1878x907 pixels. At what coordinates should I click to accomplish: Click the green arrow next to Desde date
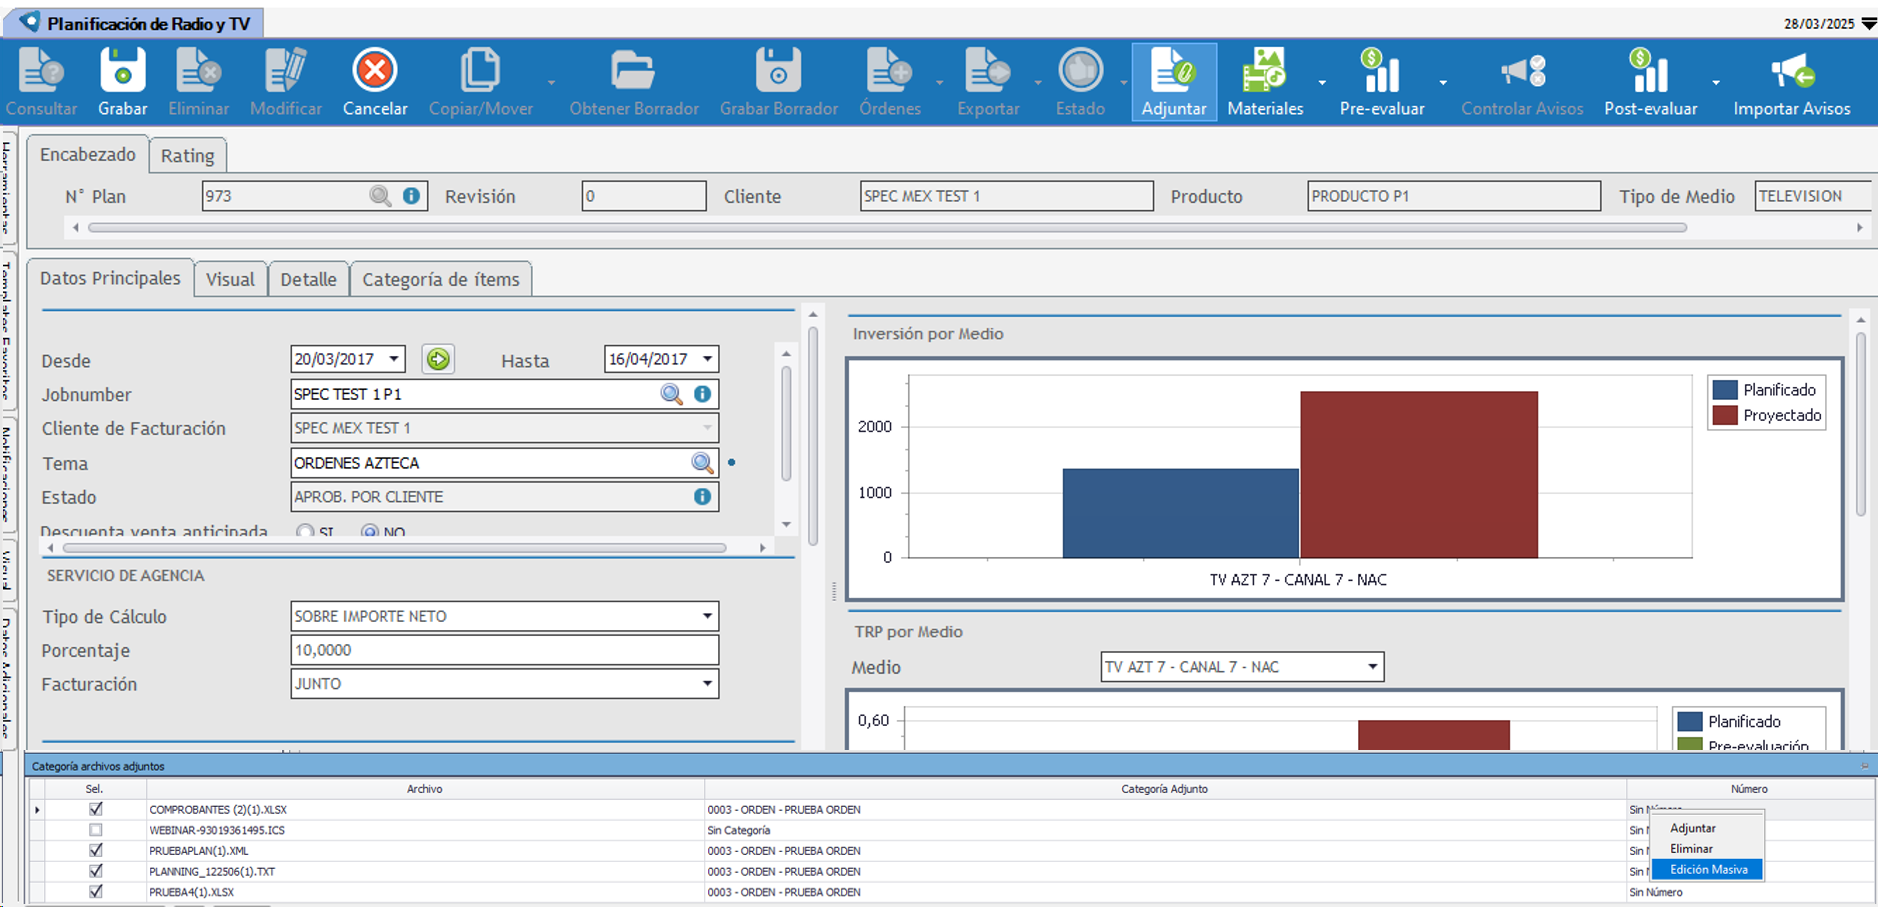[438, 359]
